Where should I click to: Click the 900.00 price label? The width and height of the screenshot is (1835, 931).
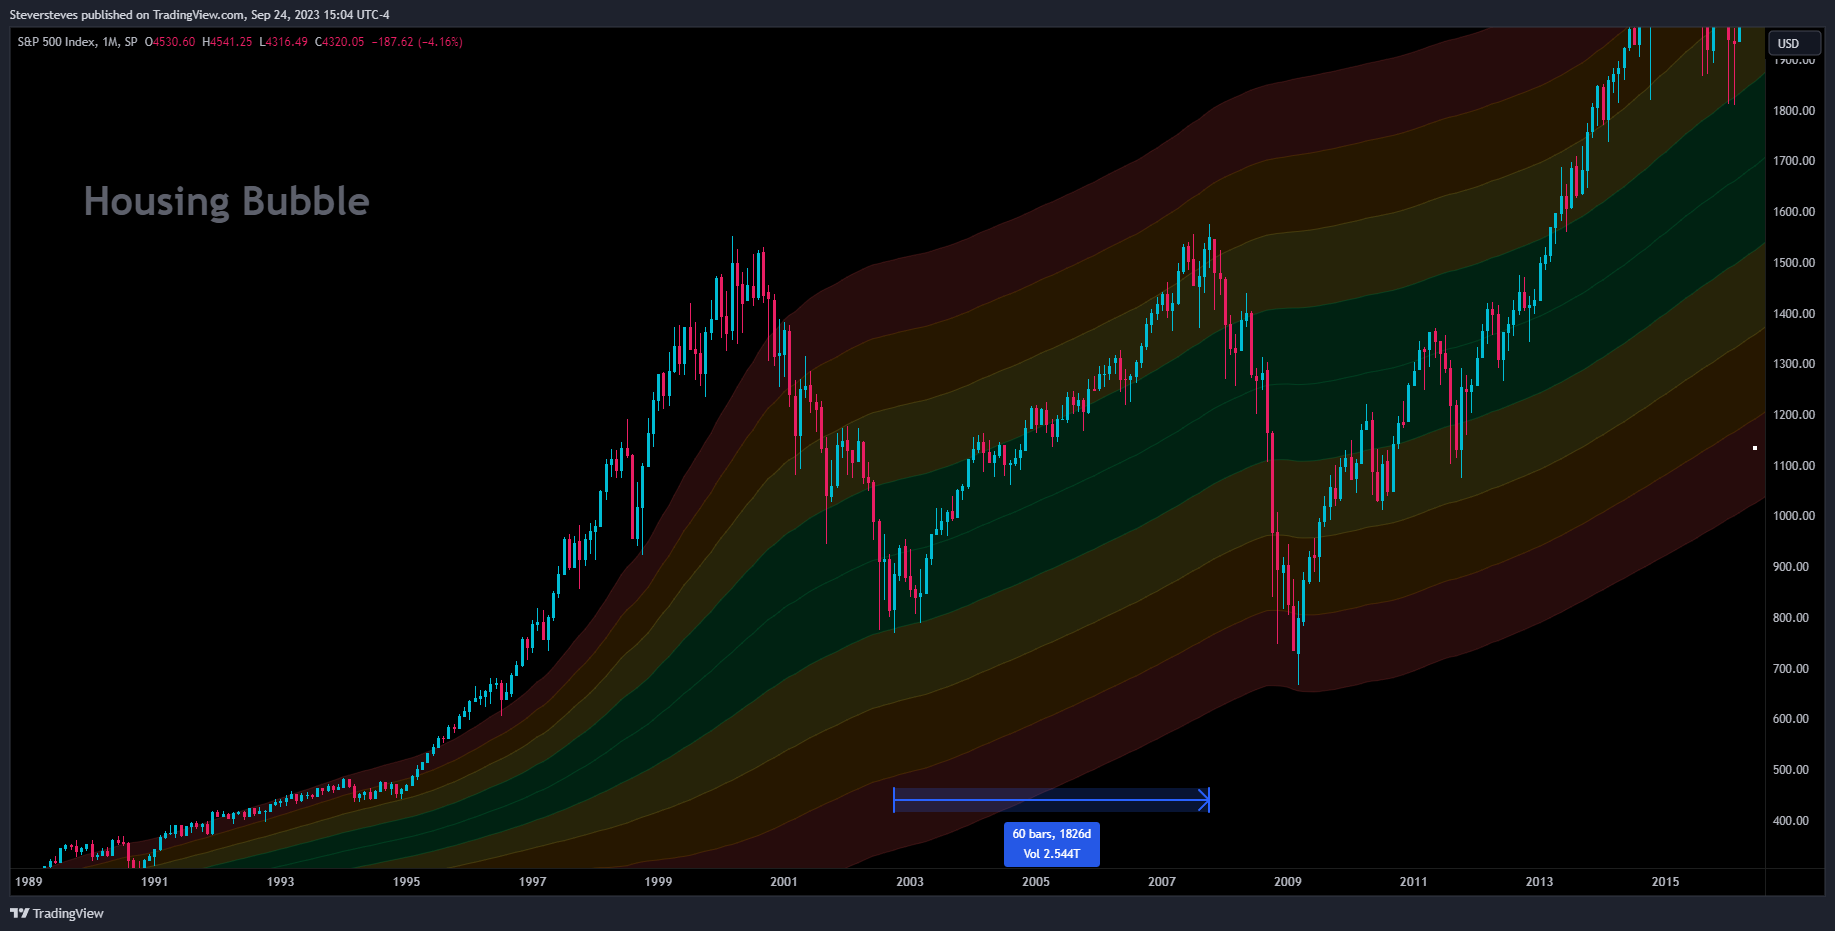tap(1791, 567)
